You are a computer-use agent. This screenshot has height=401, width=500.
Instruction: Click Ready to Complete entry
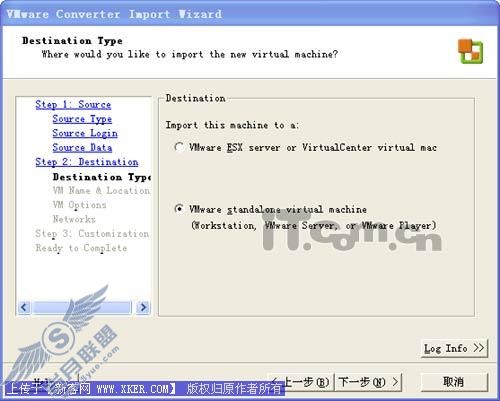tap(81, 248)
